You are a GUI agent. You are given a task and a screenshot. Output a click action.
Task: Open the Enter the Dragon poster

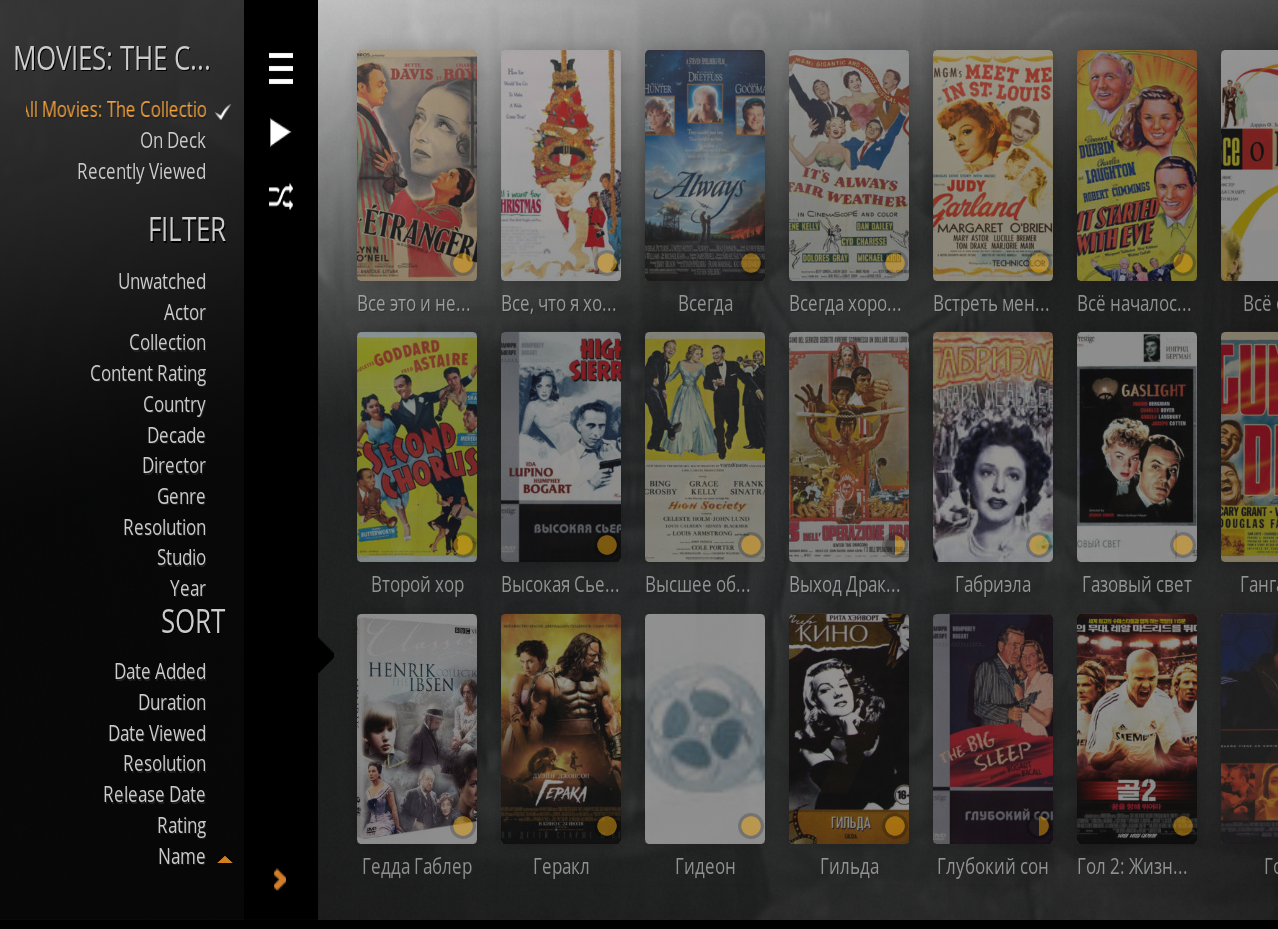[849, 447]
